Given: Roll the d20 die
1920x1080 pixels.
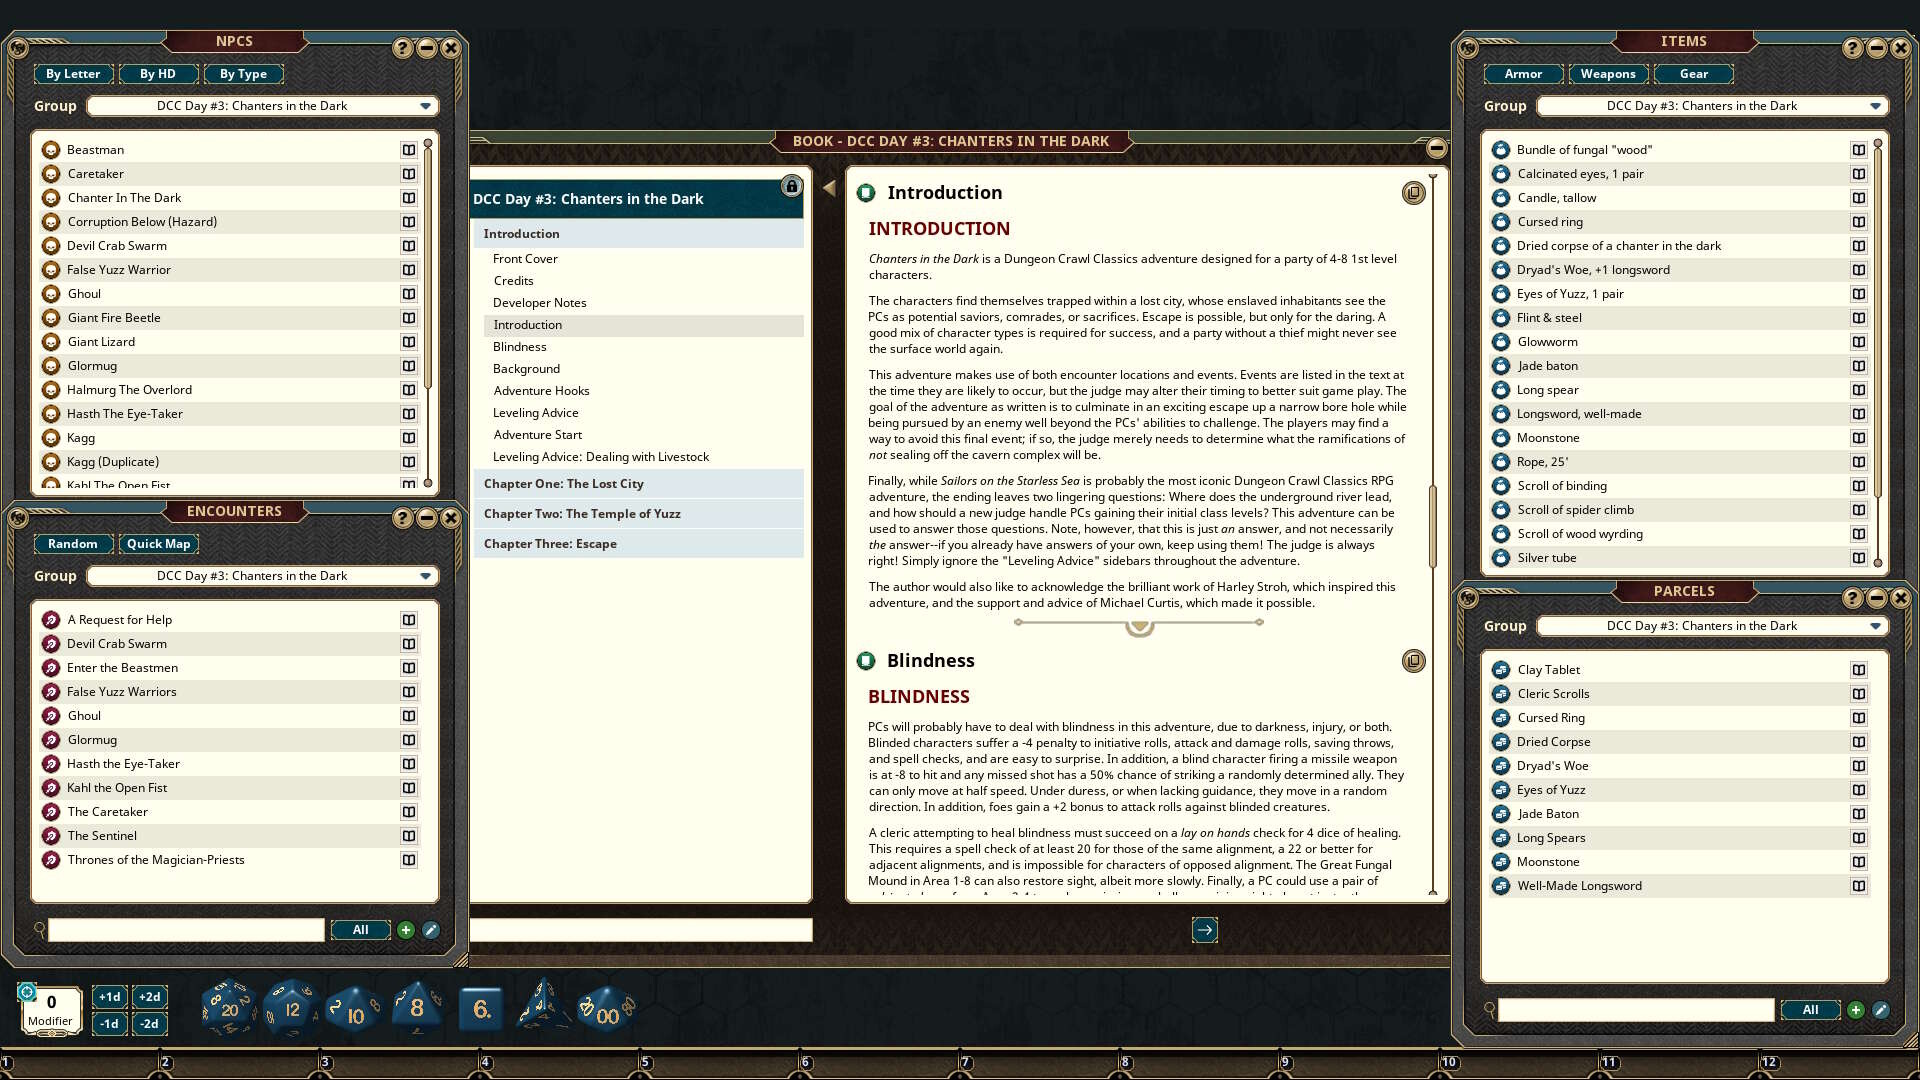Looking at the screenshot, I should pyautogui.click(x=228, y=1008).
